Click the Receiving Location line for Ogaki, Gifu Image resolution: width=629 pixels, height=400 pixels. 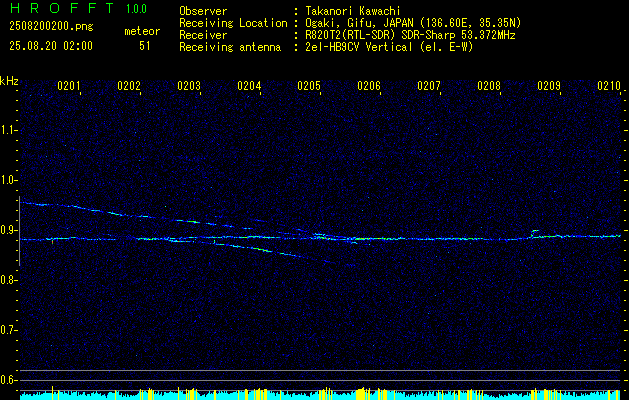tap(350, 23)
